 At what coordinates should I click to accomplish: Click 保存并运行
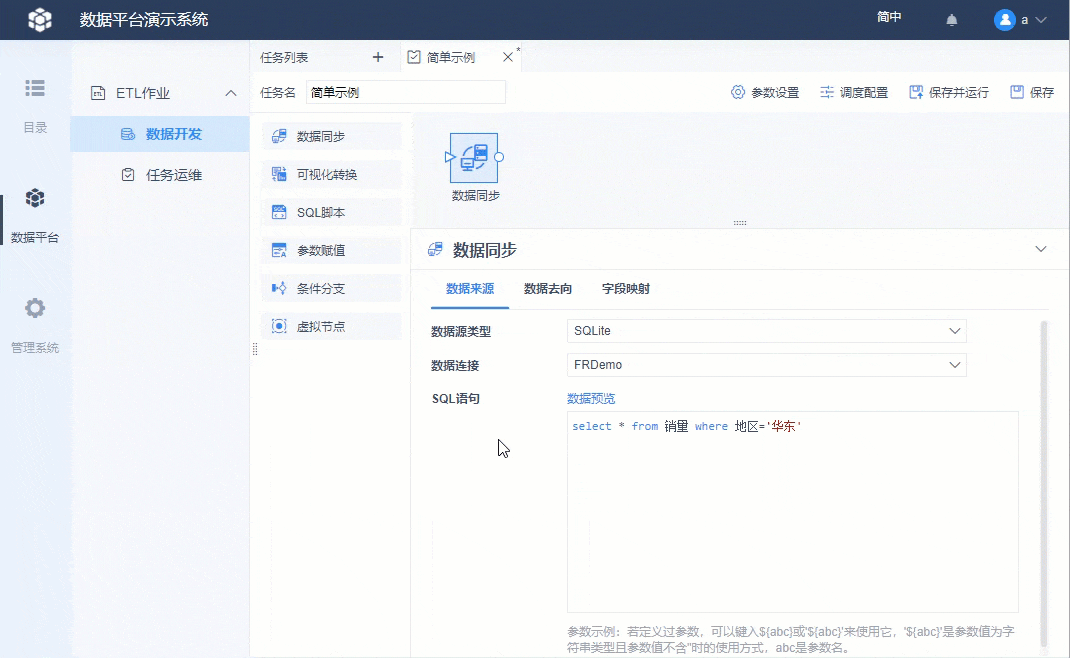pos(949,92)
